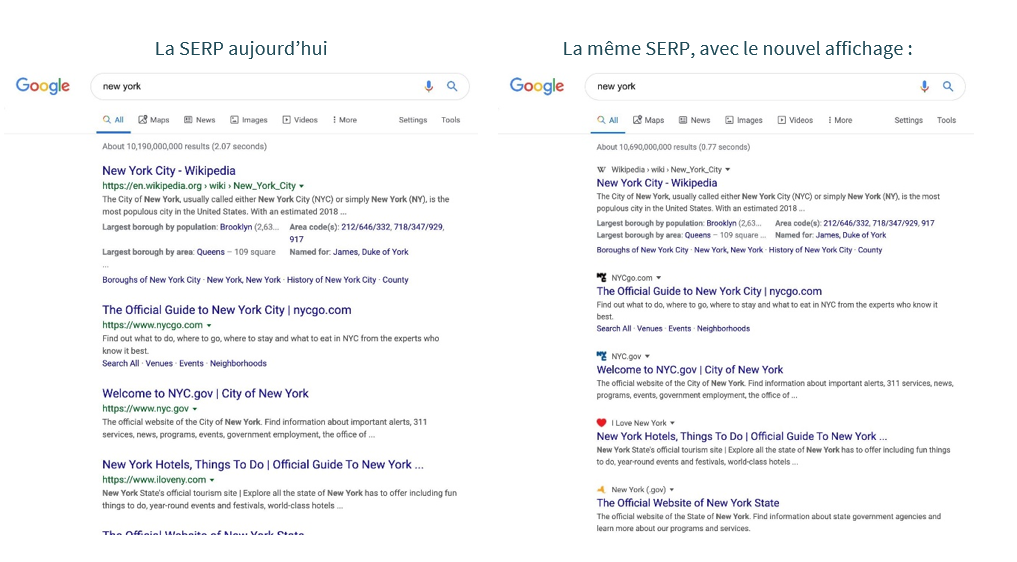The height and width of the screenshot is (562, 1017).
Task: Open the News tab in the left SERP
Action: [x=199, y=120]
